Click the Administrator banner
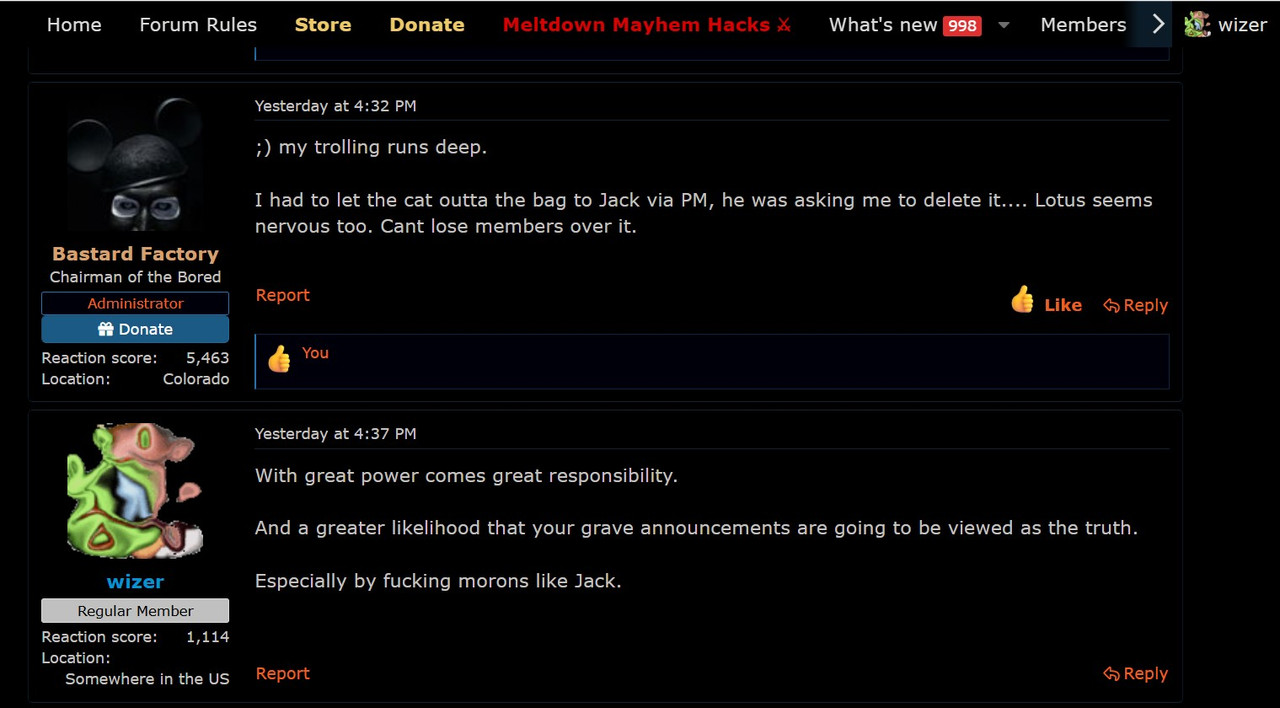The image size is (1280, 708). point(135,303)
